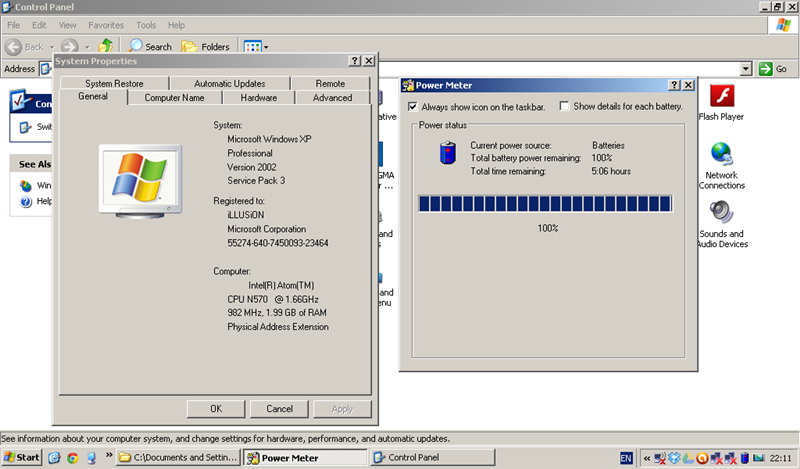The height and width of the screenshot is (469, 800).
Task: Open the Views dropdown arrow
Action: pyautogui.click(x=266, y=47)
